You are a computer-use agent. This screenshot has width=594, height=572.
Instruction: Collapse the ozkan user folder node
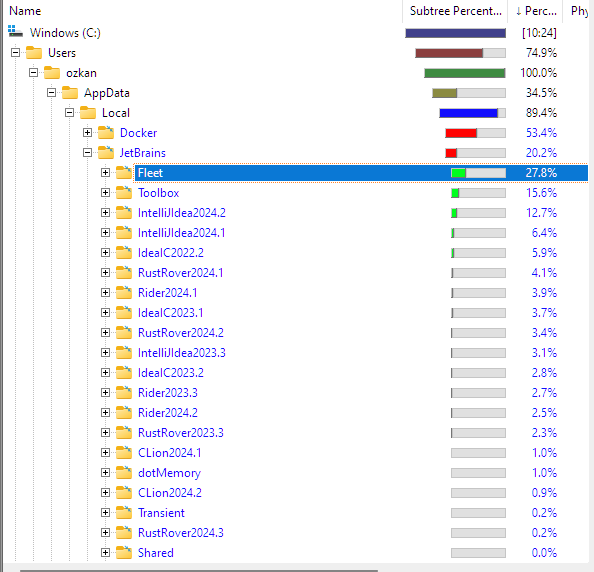[x=33, y=72]
